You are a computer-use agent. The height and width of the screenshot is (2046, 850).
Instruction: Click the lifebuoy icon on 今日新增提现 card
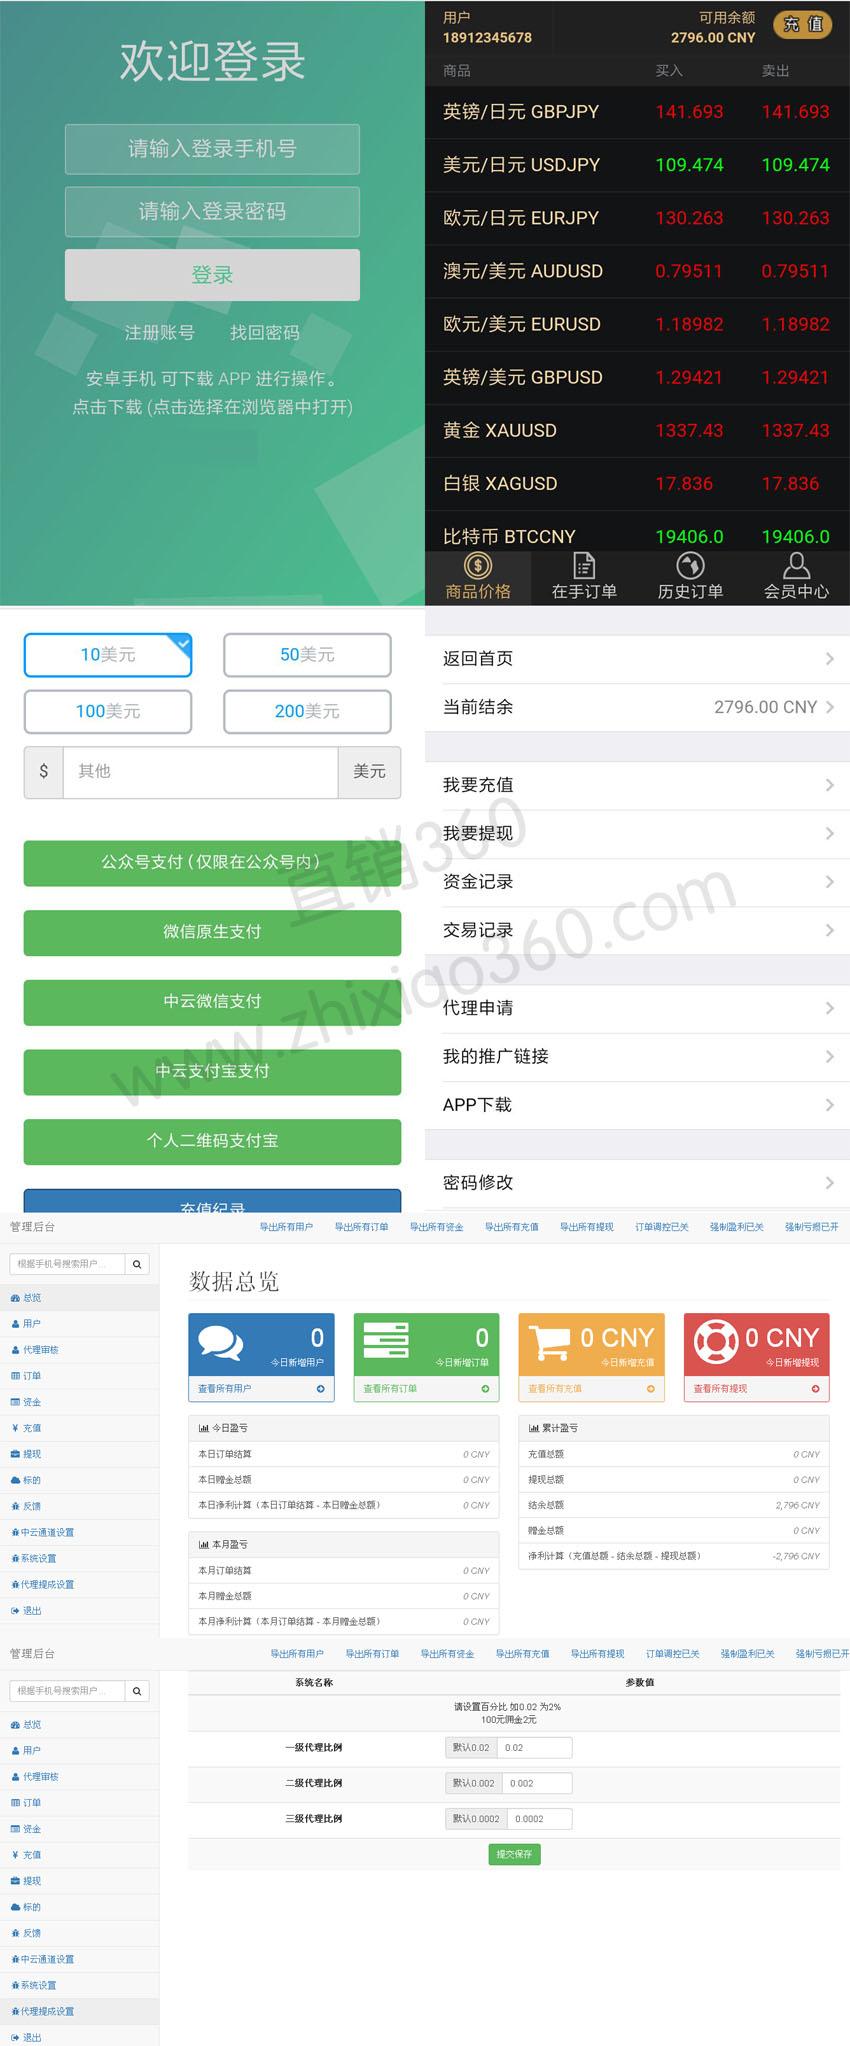coord(715,1342)
